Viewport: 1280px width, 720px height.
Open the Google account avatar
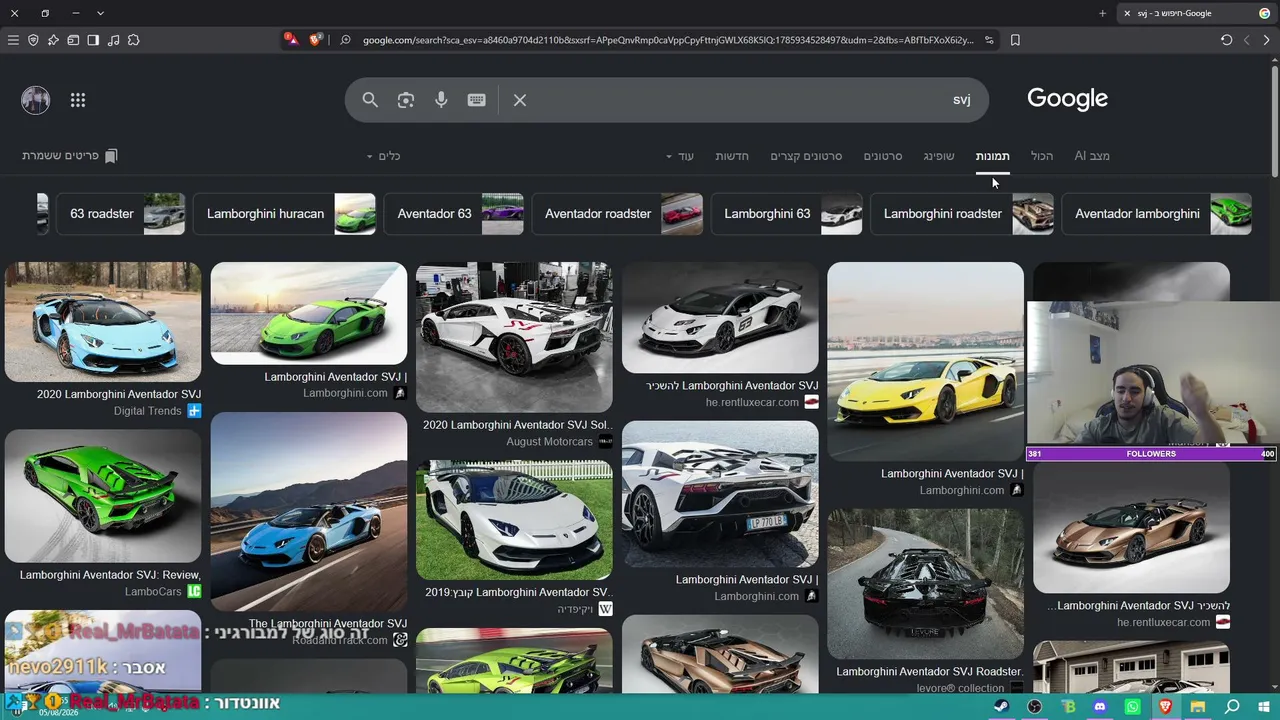35,100
